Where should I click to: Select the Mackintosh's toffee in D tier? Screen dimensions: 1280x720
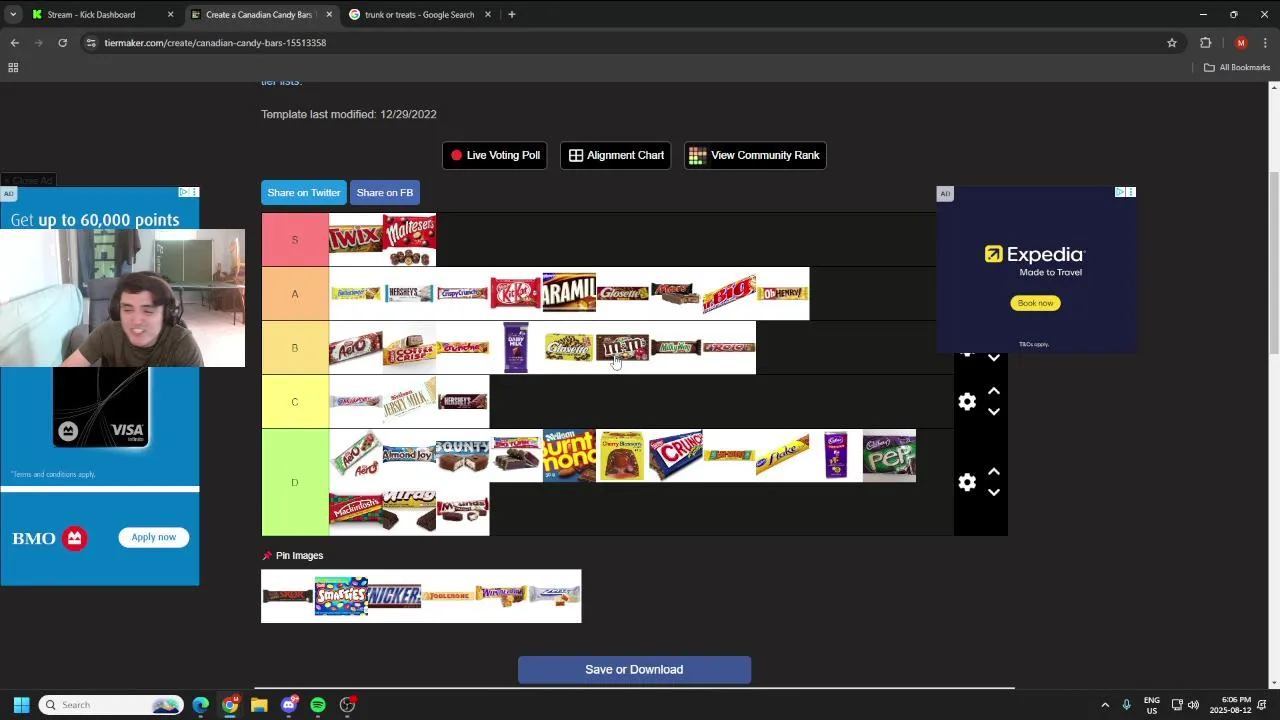(x=355, y=509)
